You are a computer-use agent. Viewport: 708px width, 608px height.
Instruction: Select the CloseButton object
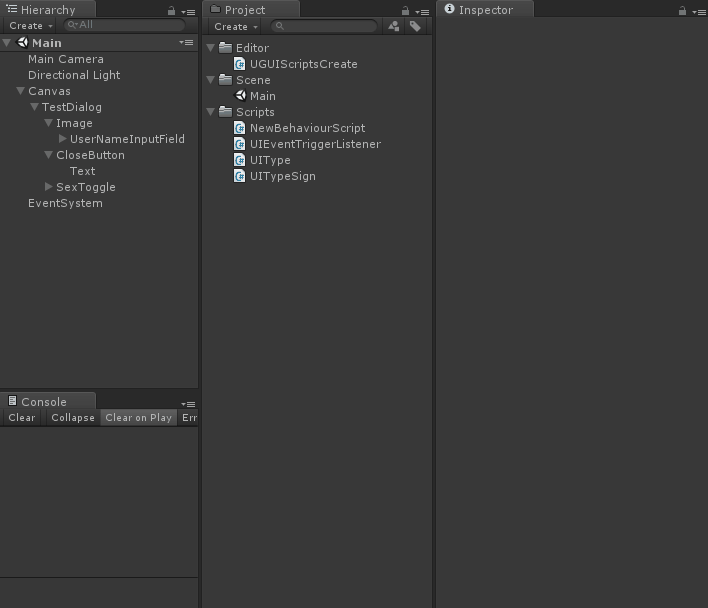click(x=90, y=155)
